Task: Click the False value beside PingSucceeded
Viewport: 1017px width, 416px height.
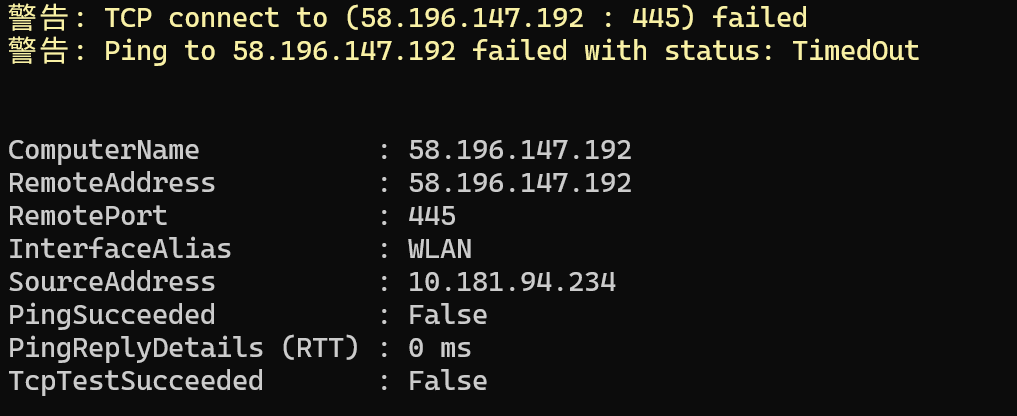Action: point(448,315)
